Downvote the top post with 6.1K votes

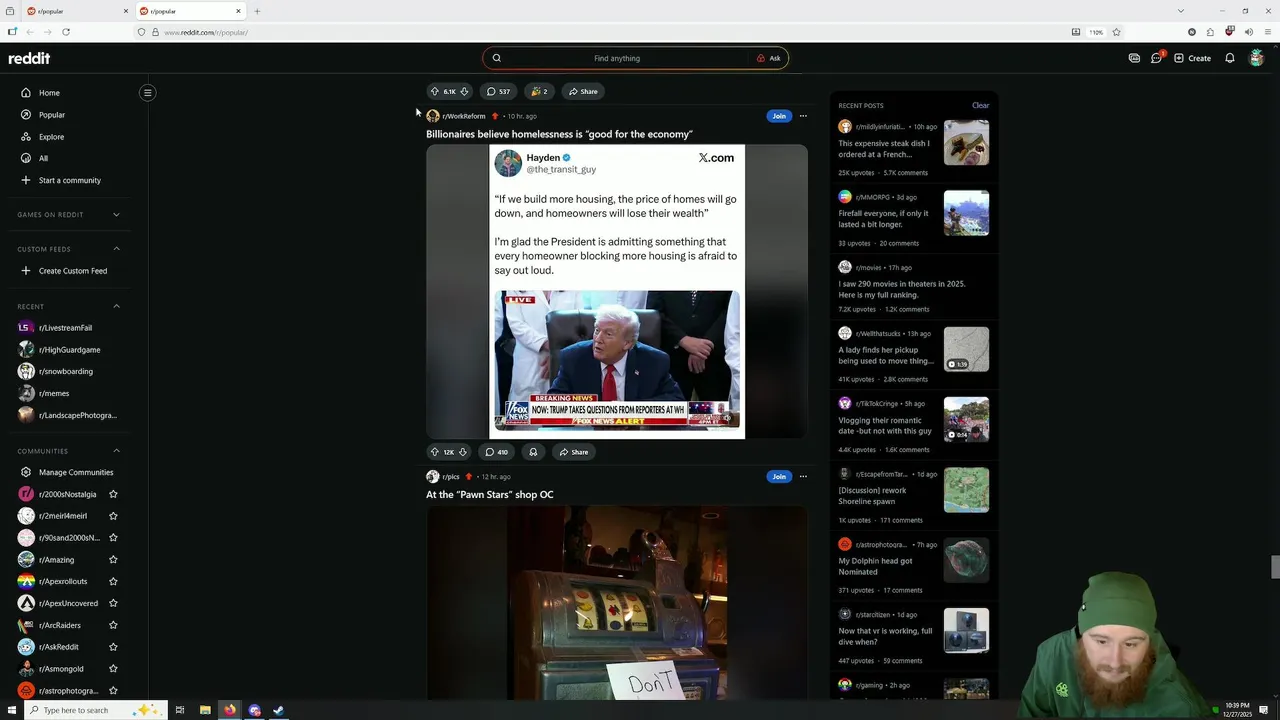464,91
